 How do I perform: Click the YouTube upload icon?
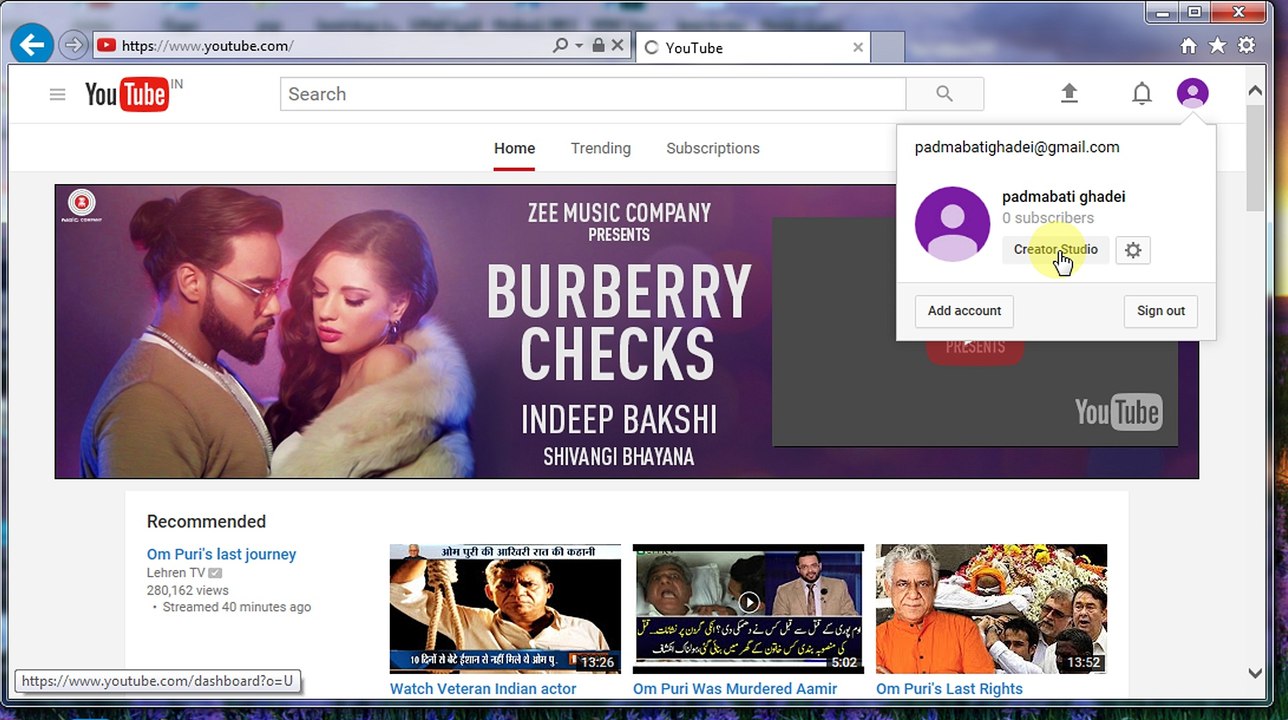pos(1069,93)
